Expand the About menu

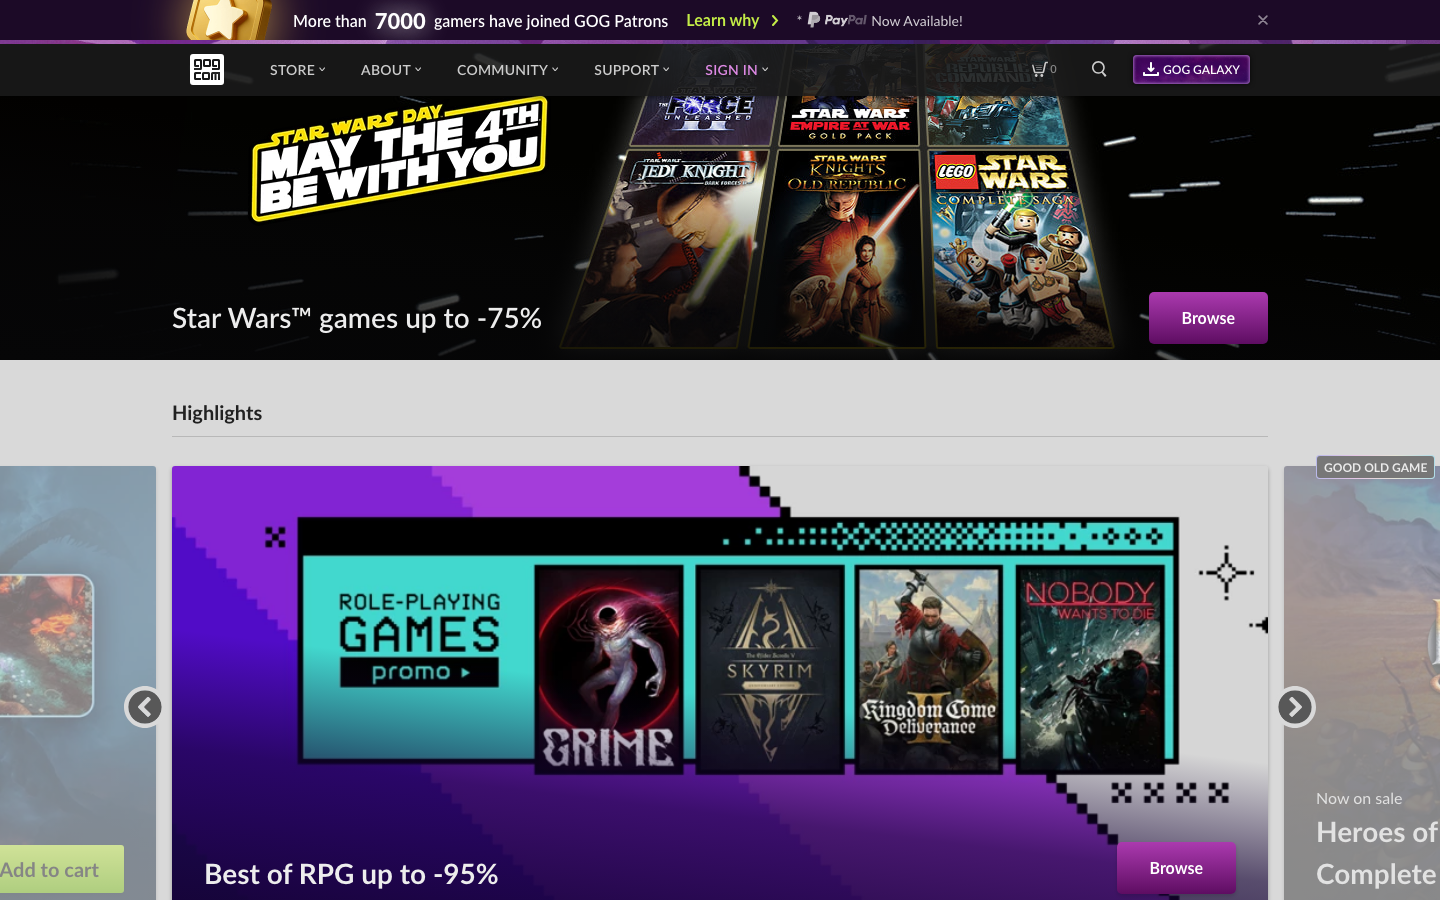391,70
